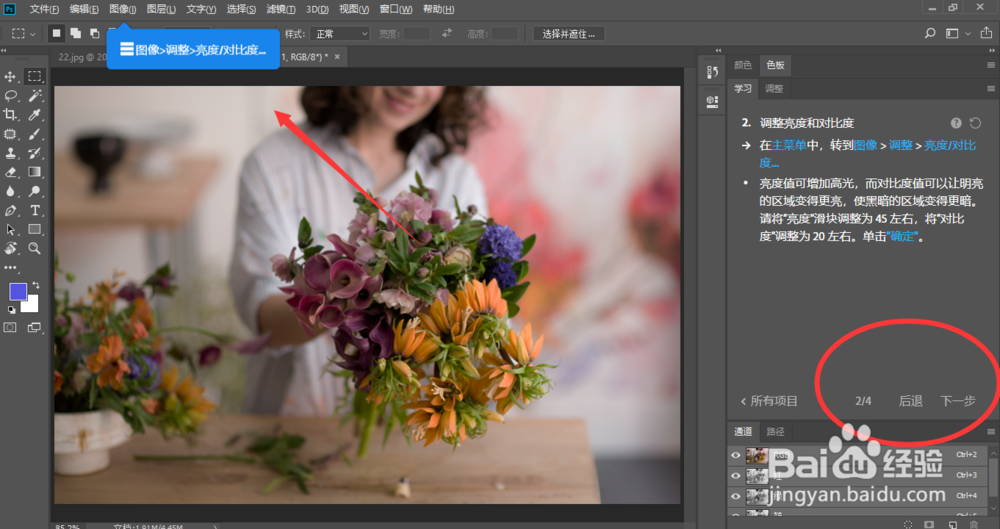Toggle visibility of Green channel
The height and width of the screenshot is (529, 1000).
click(735, 496)
